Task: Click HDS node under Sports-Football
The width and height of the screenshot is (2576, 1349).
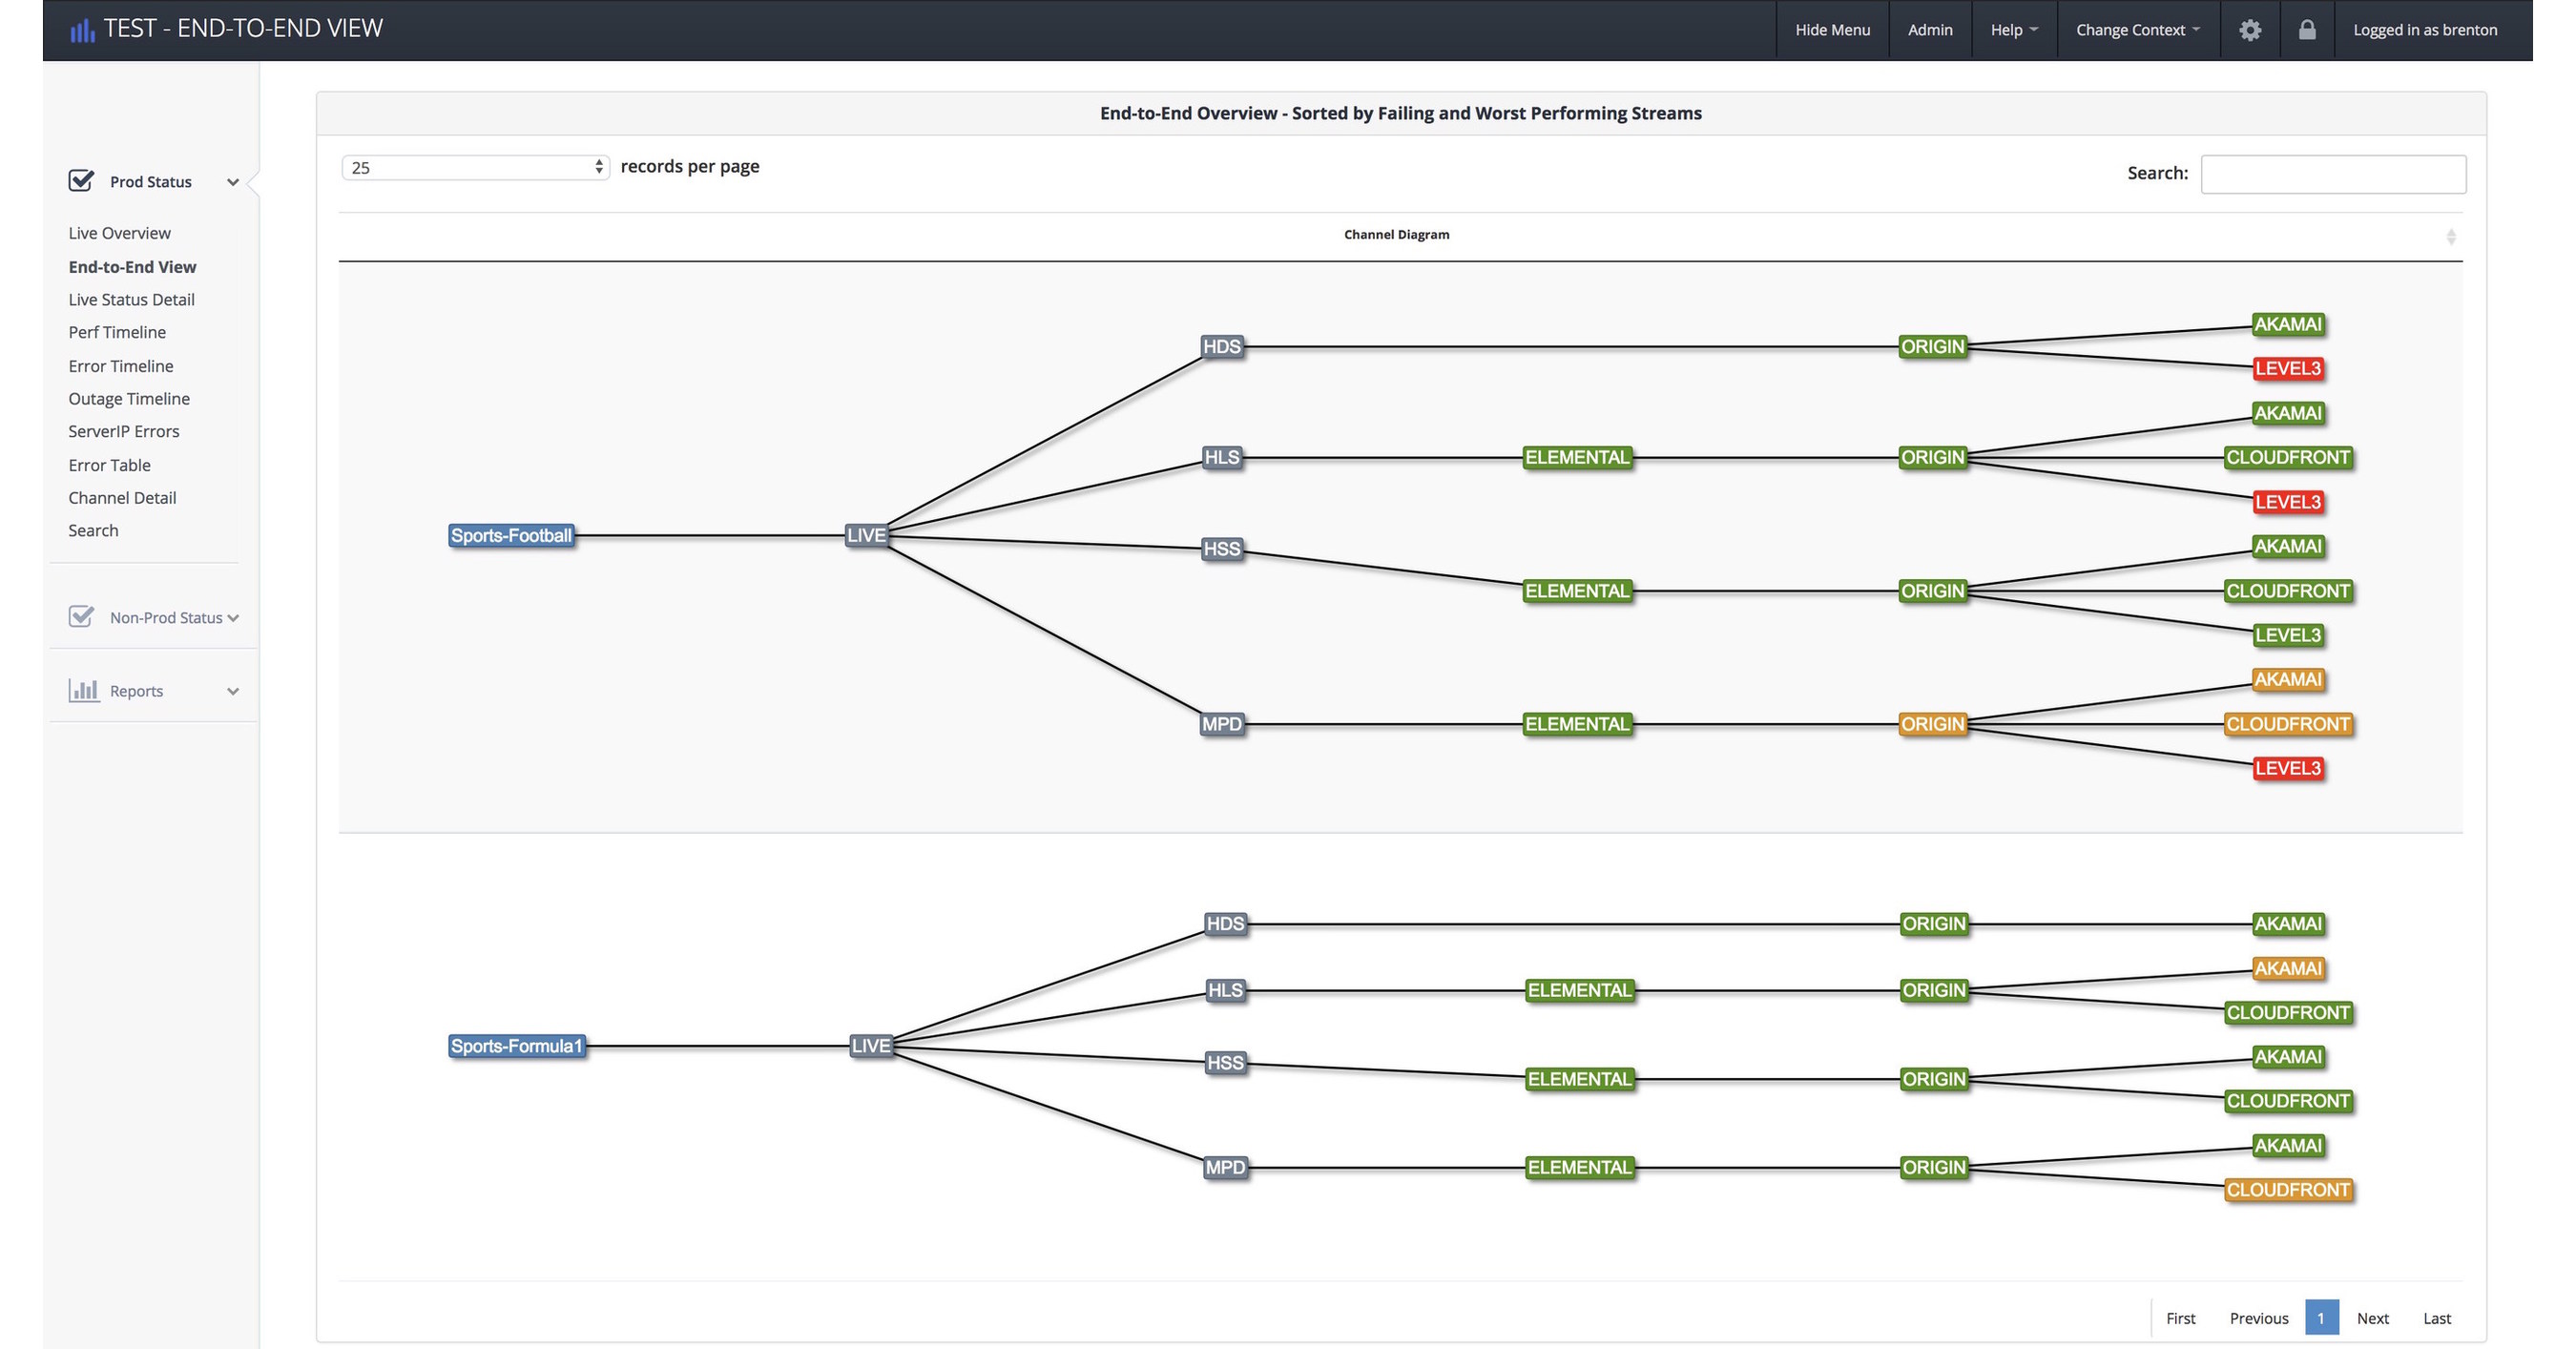Action: (1222, 347)
